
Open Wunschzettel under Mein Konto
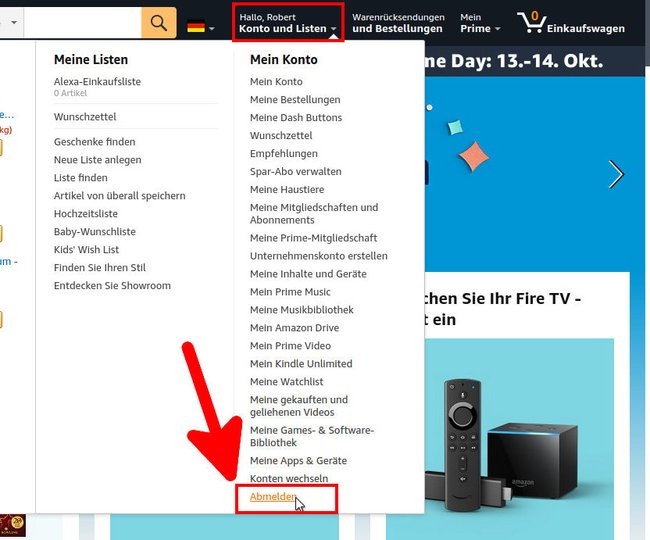[x=281, y=136]
